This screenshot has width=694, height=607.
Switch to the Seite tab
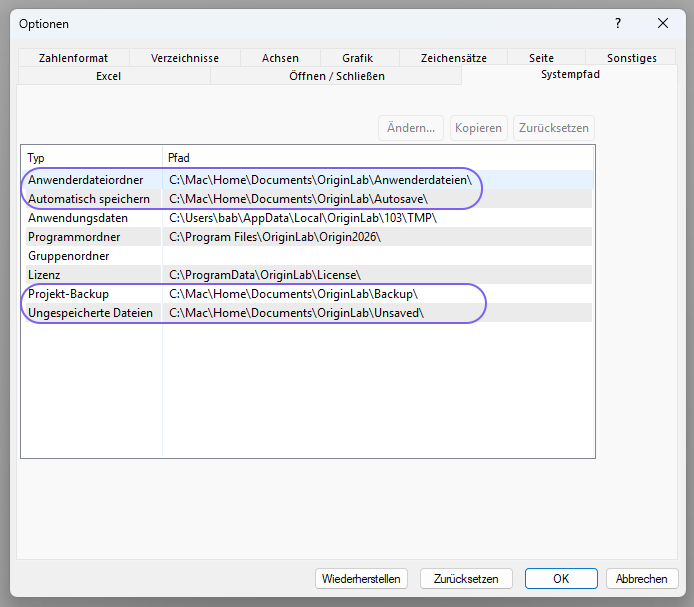[x=541, y=58]
